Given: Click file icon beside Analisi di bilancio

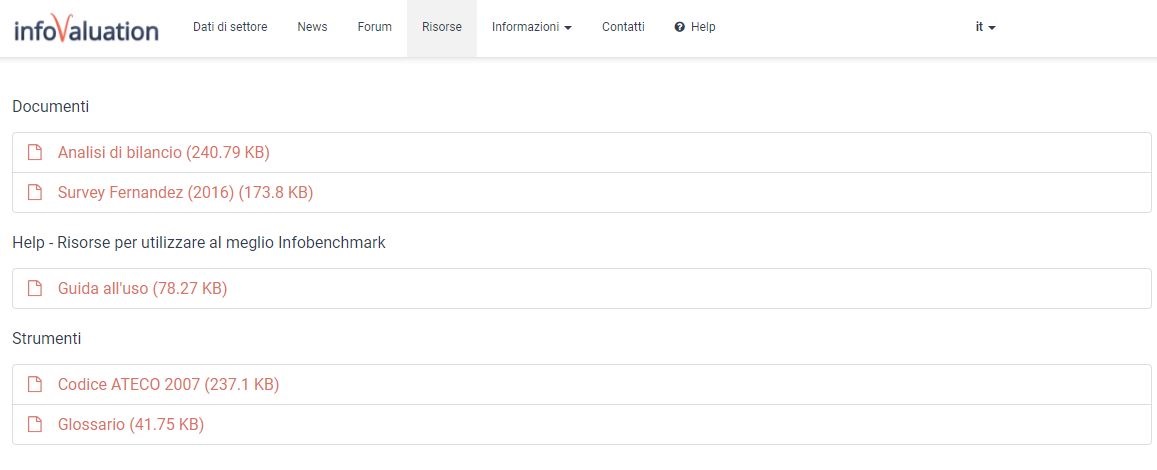Looking at the screenshot, I should (x=34, y=153).
